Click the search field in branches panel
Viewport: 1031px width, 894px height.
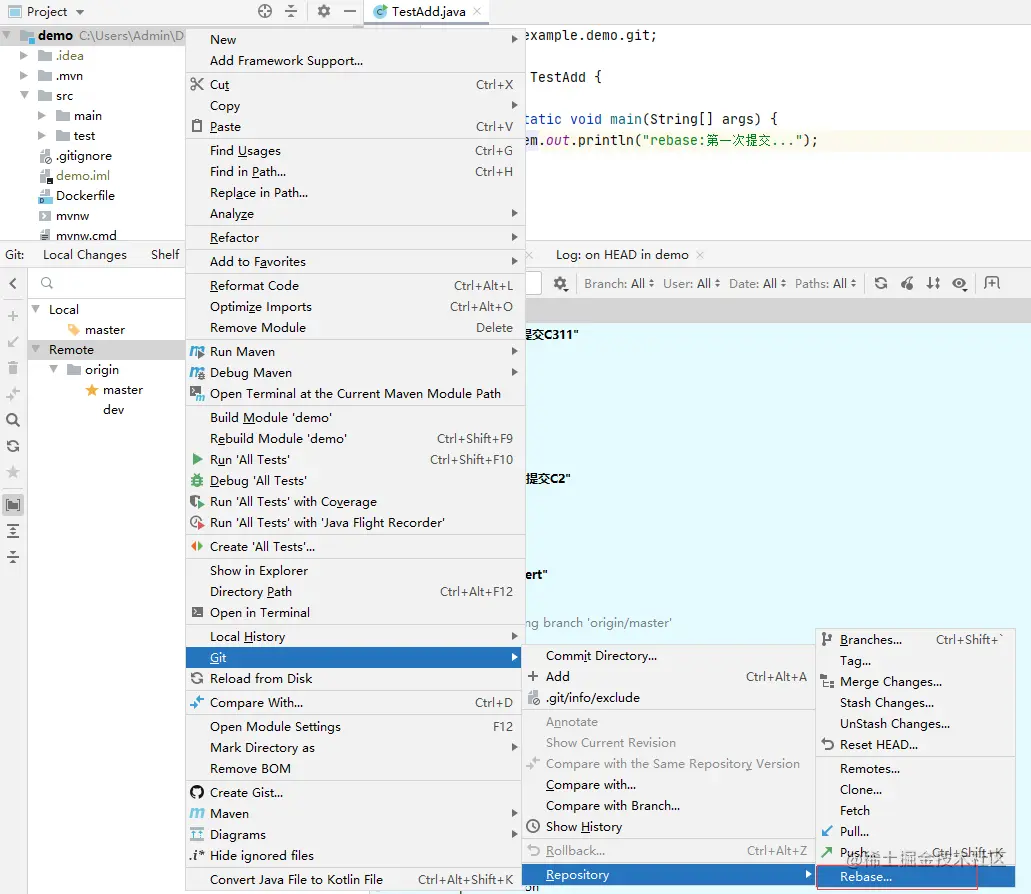point(108,283)
